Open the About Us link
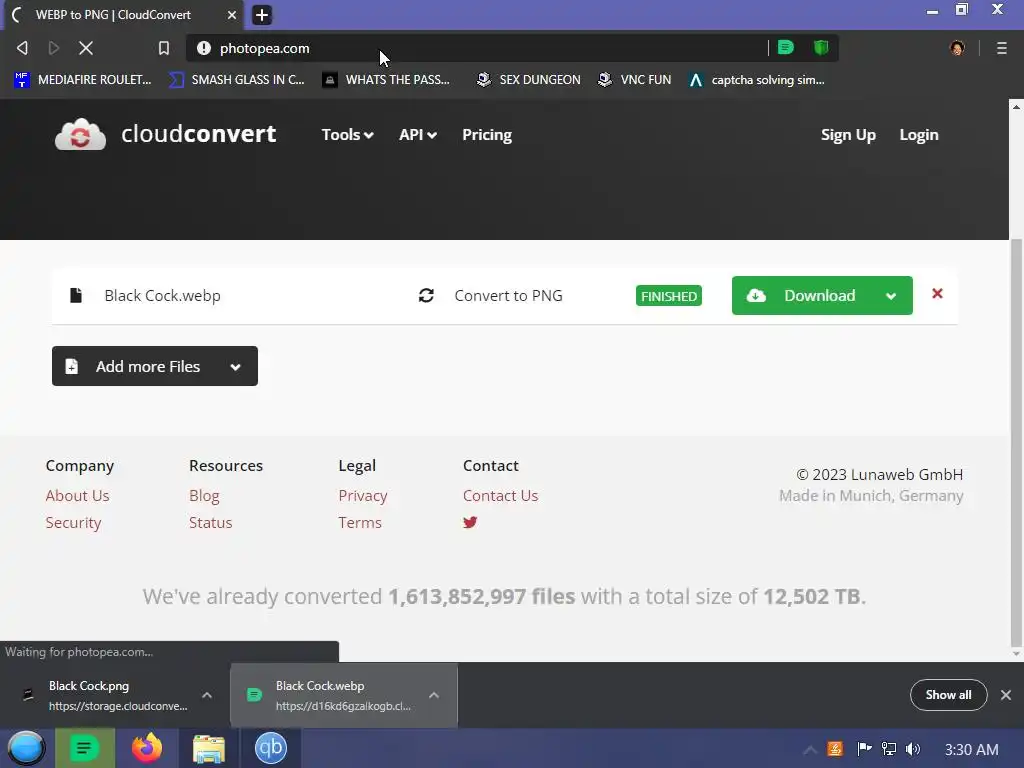The width and height of the screenshot is (1024, 768). pos(77,496)
